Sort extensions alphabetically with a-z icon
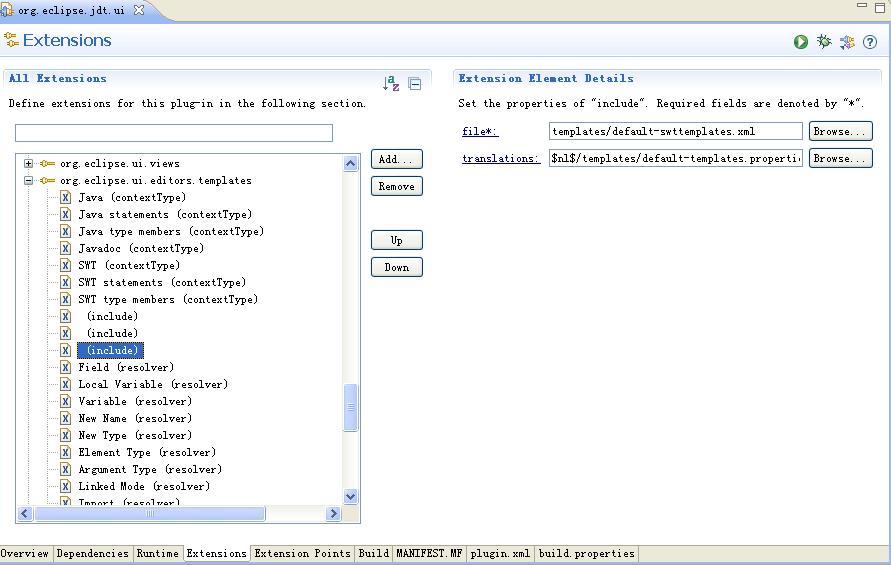The width and height of the screenshot is (891, 565). tap(391, 83)
